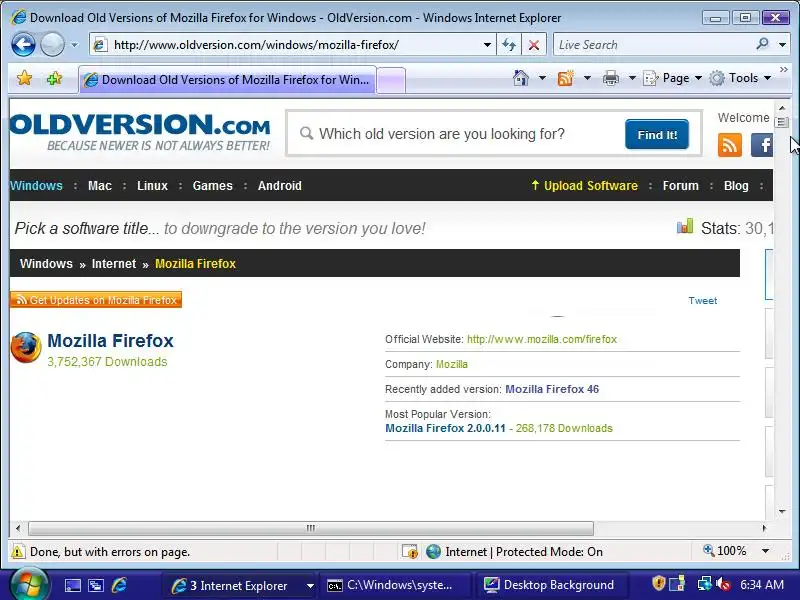The width and height of the screenshot is (800, 600).
Task: Click the Mozilla Firefox breadcrumb link
Action: 195,264
